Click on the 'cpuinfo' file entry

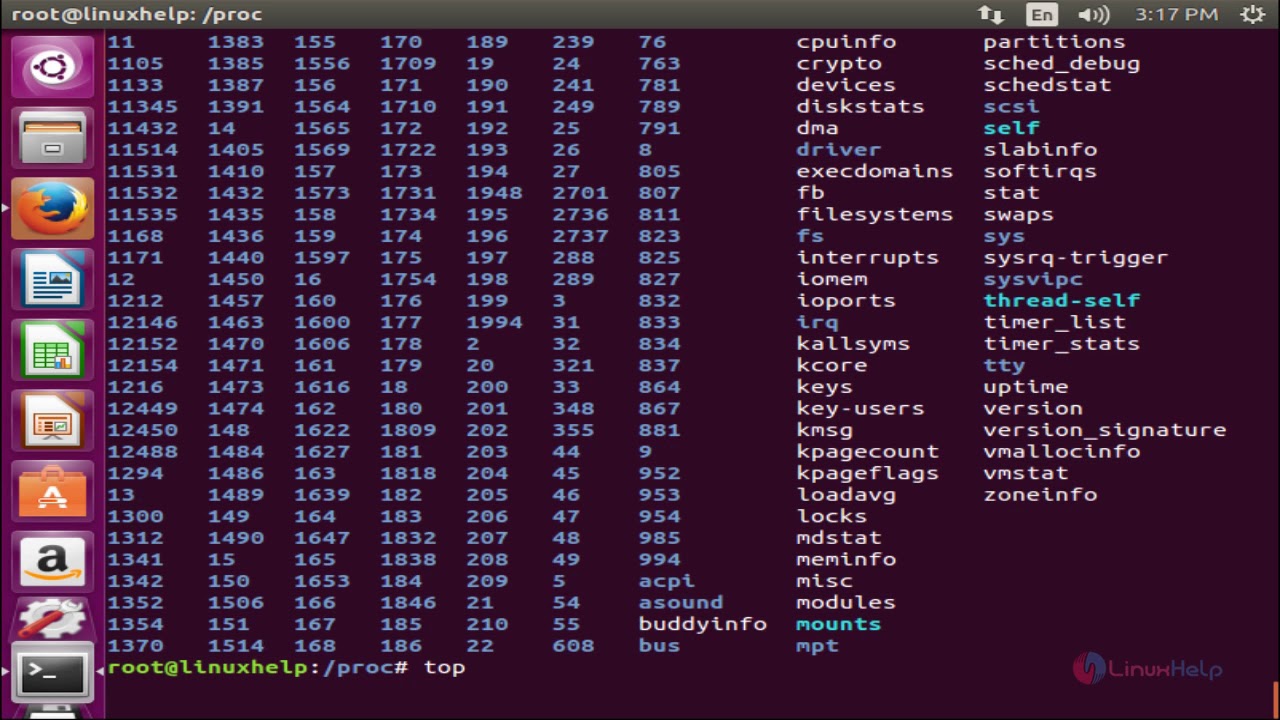coord(846,42)
